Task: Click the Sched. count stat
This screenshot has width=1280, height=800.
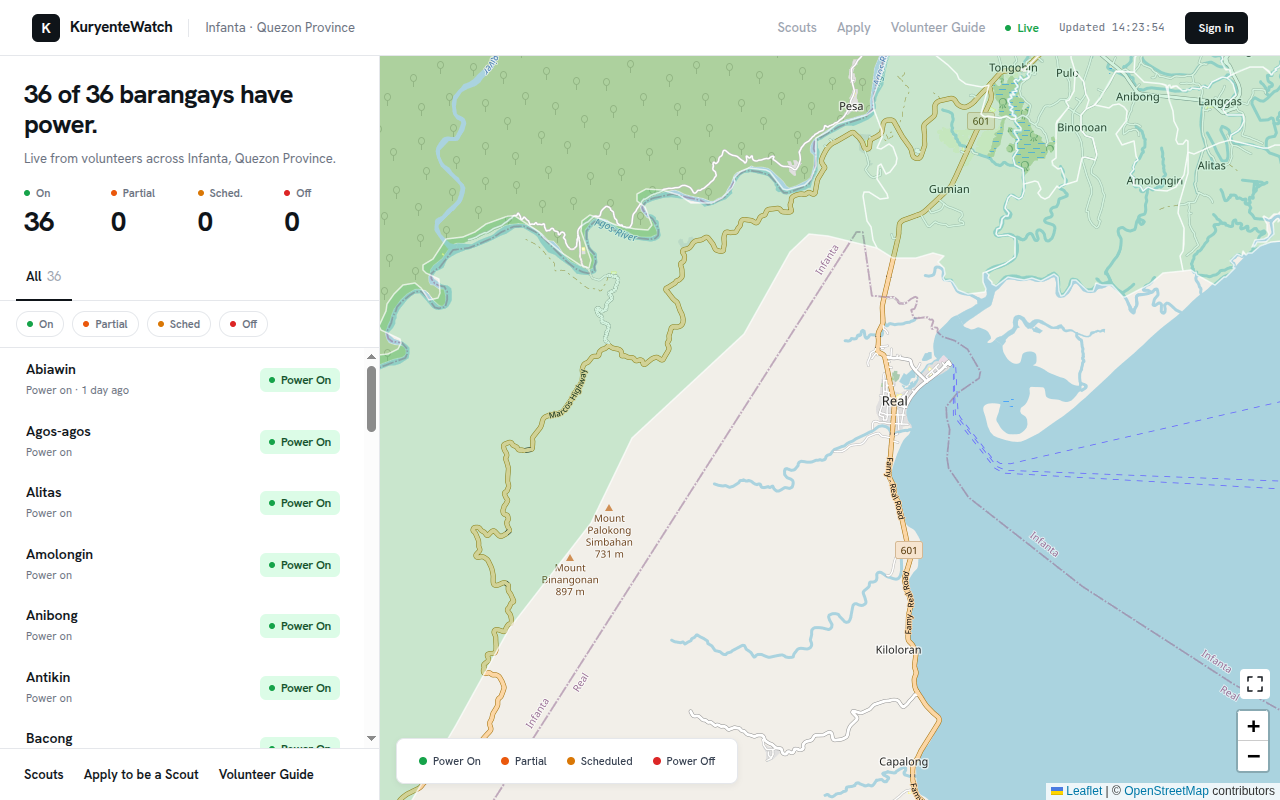Action: click(x=205, y=222)
